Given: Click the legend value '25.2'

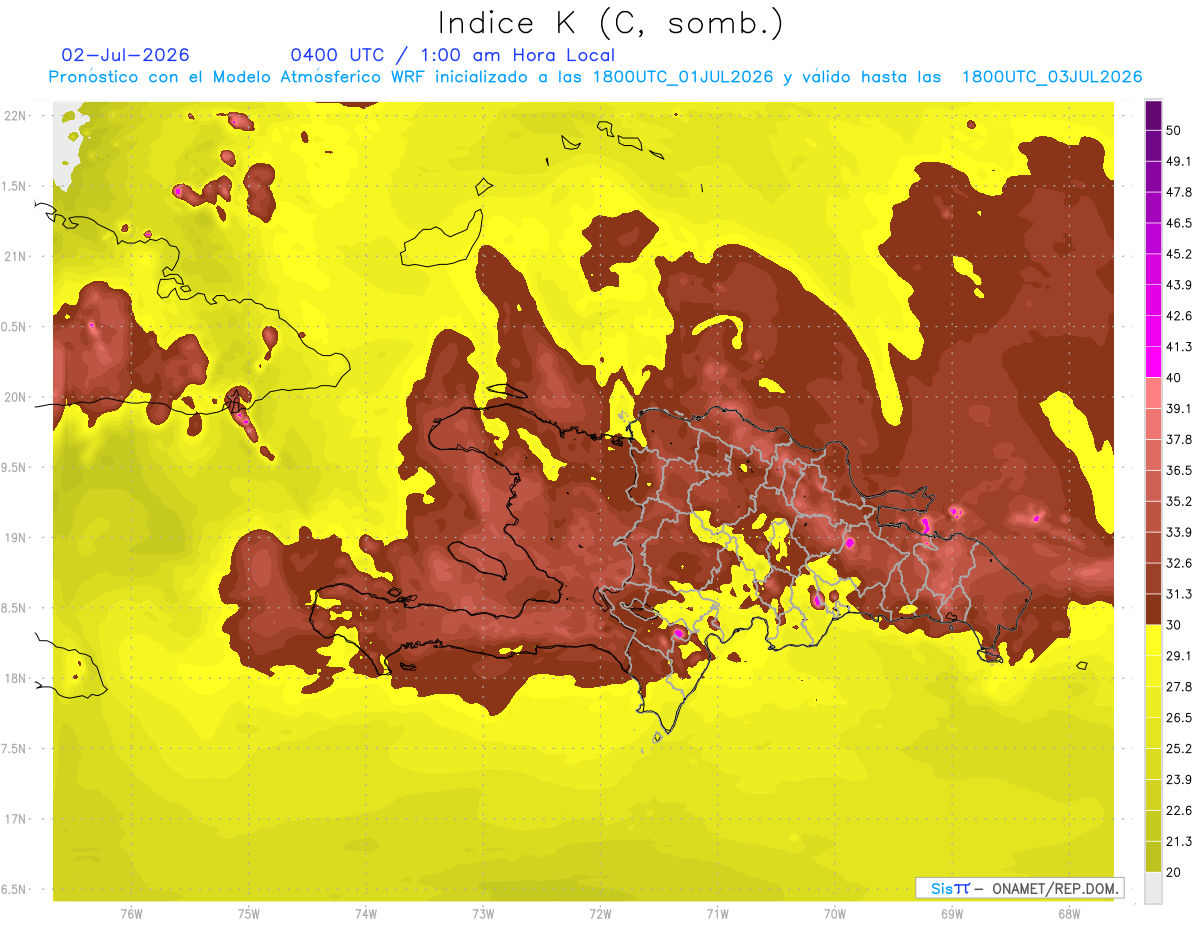Looking at the screenshot, I should [x=1179, y=749].
